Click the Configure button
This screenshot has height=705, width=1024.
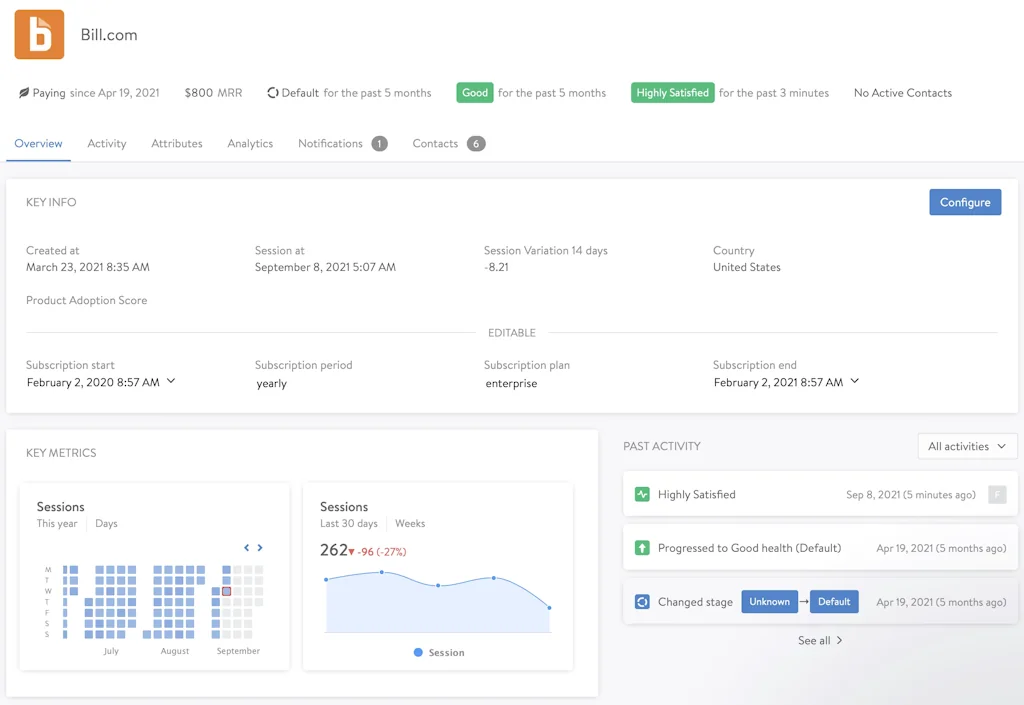964,202
